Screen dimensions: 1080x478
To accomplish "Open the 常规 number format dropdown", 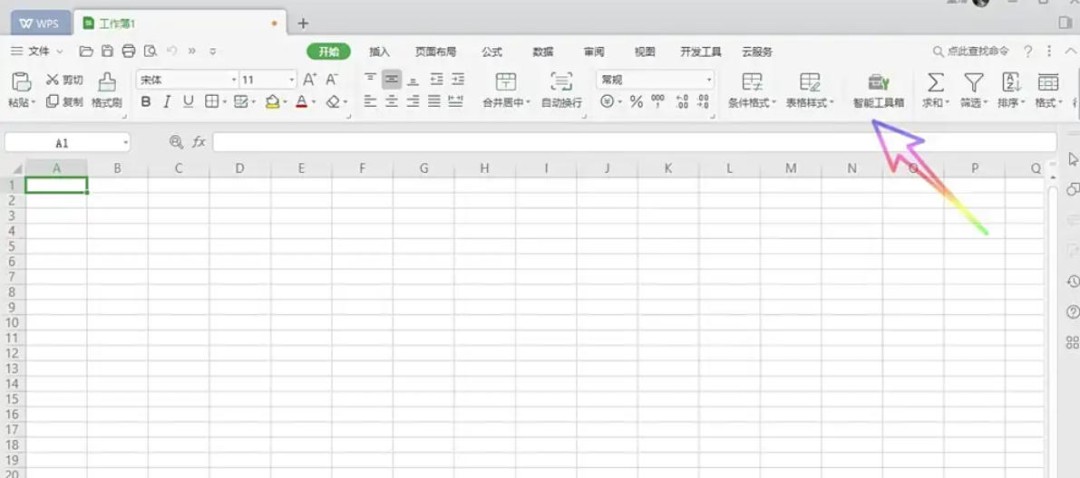I will click(x=709, y=80).
